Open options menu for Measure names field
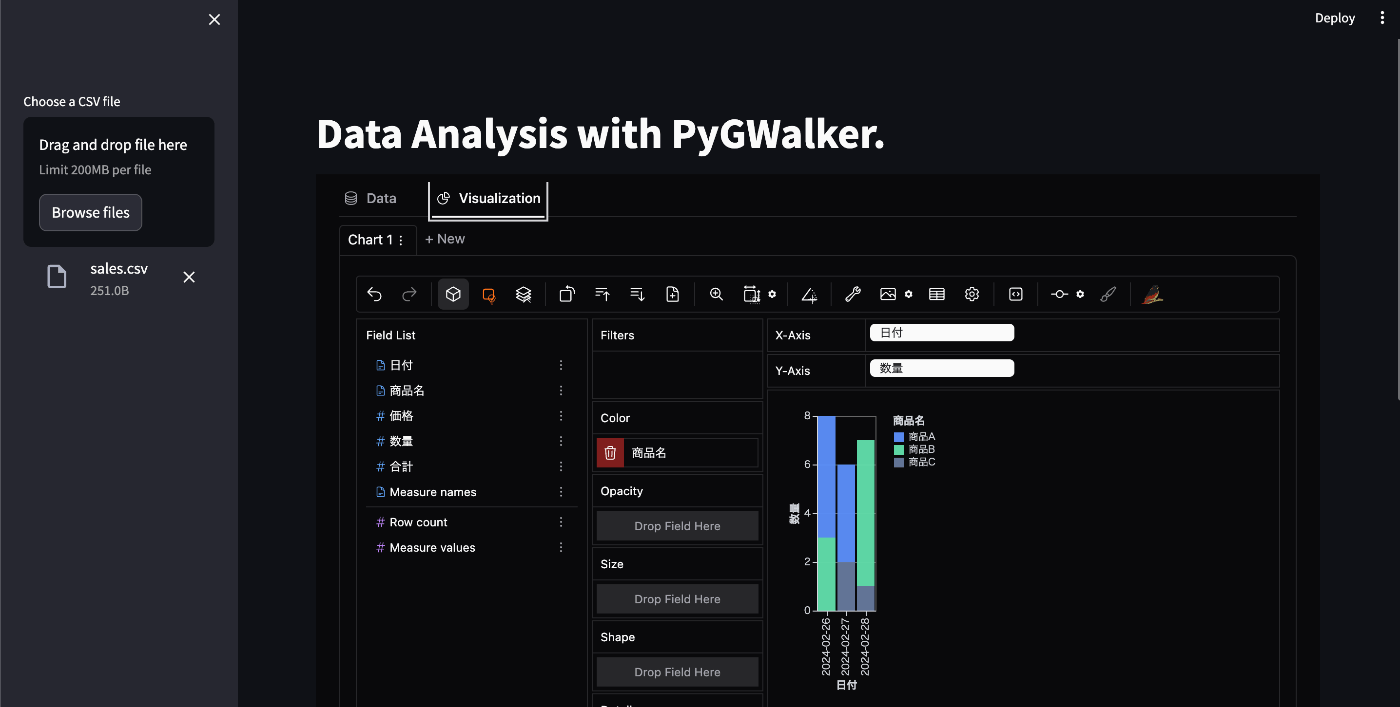Screen dimensions: 1400x707 561,492
